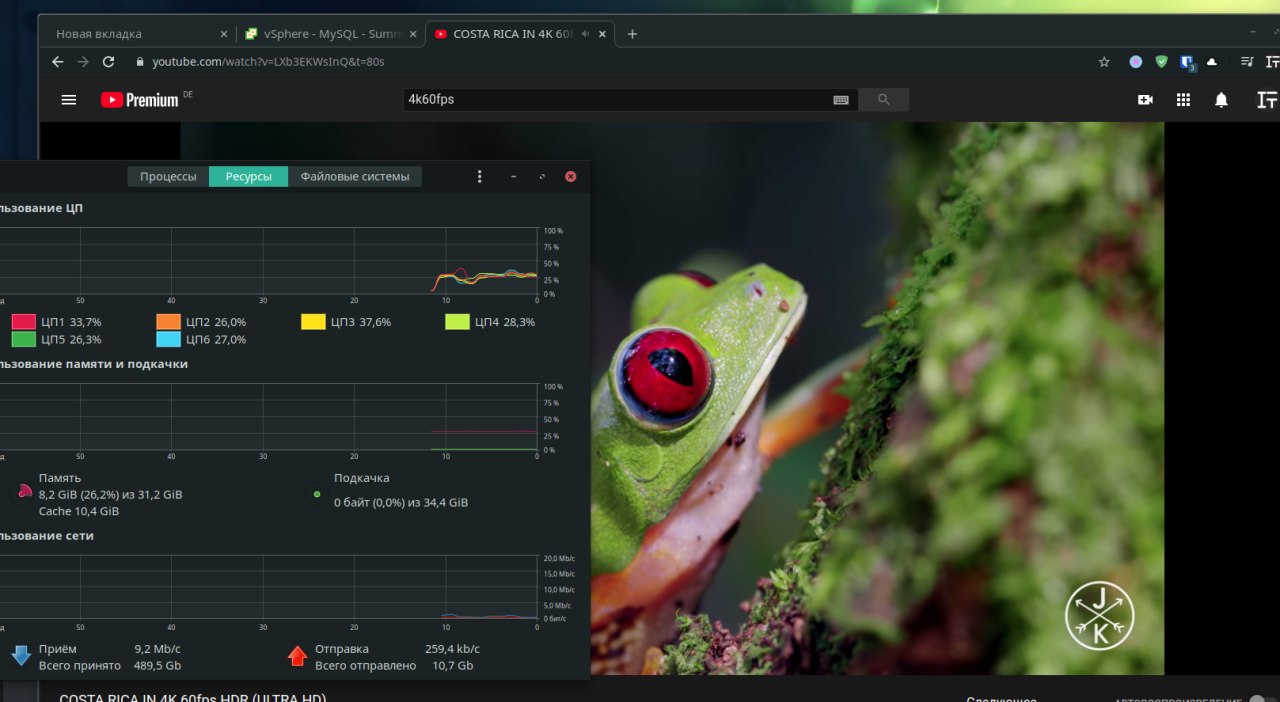1280x702 pixels.
Task: Bookmark this page with the star
Action: click(1104, 62)
